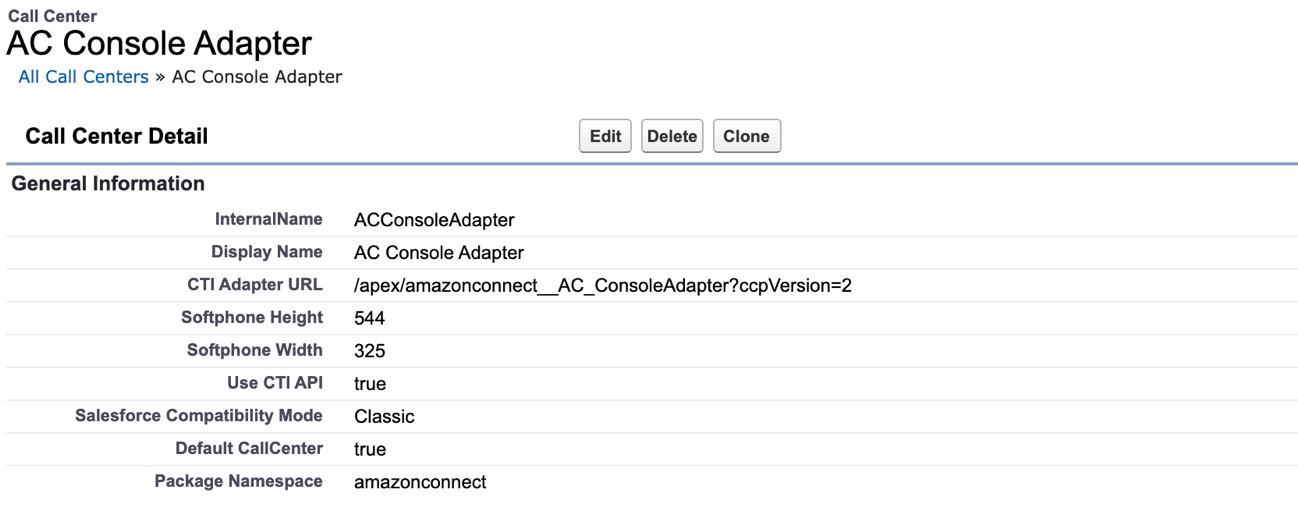The image size is (1298, 529).
Task: Open the All Call Centers link
Action: [x=83, y=77]
